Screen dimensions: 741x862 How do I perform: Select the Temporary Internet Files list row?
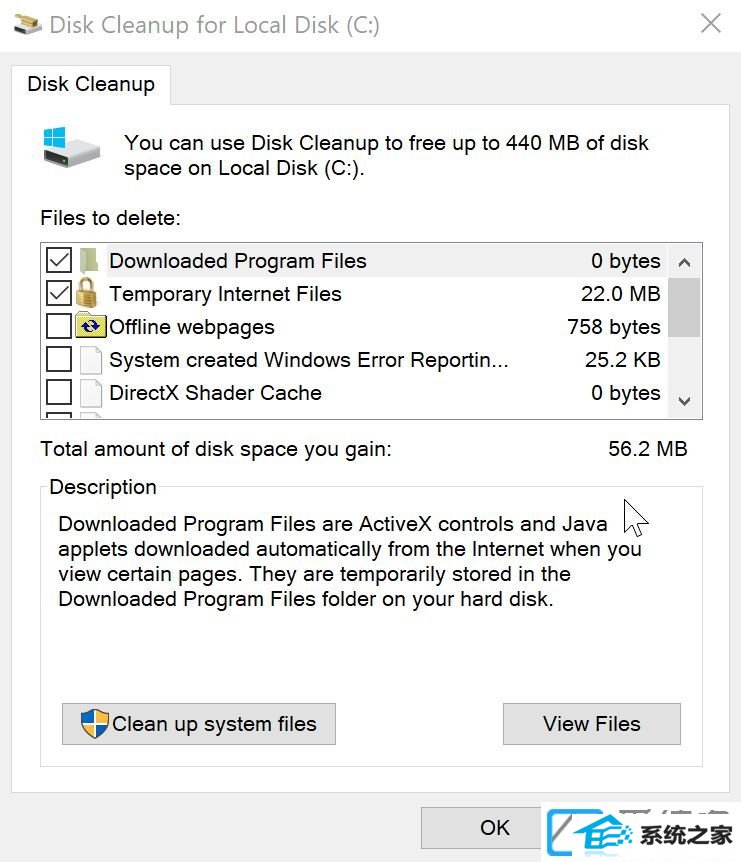(354, 294)
